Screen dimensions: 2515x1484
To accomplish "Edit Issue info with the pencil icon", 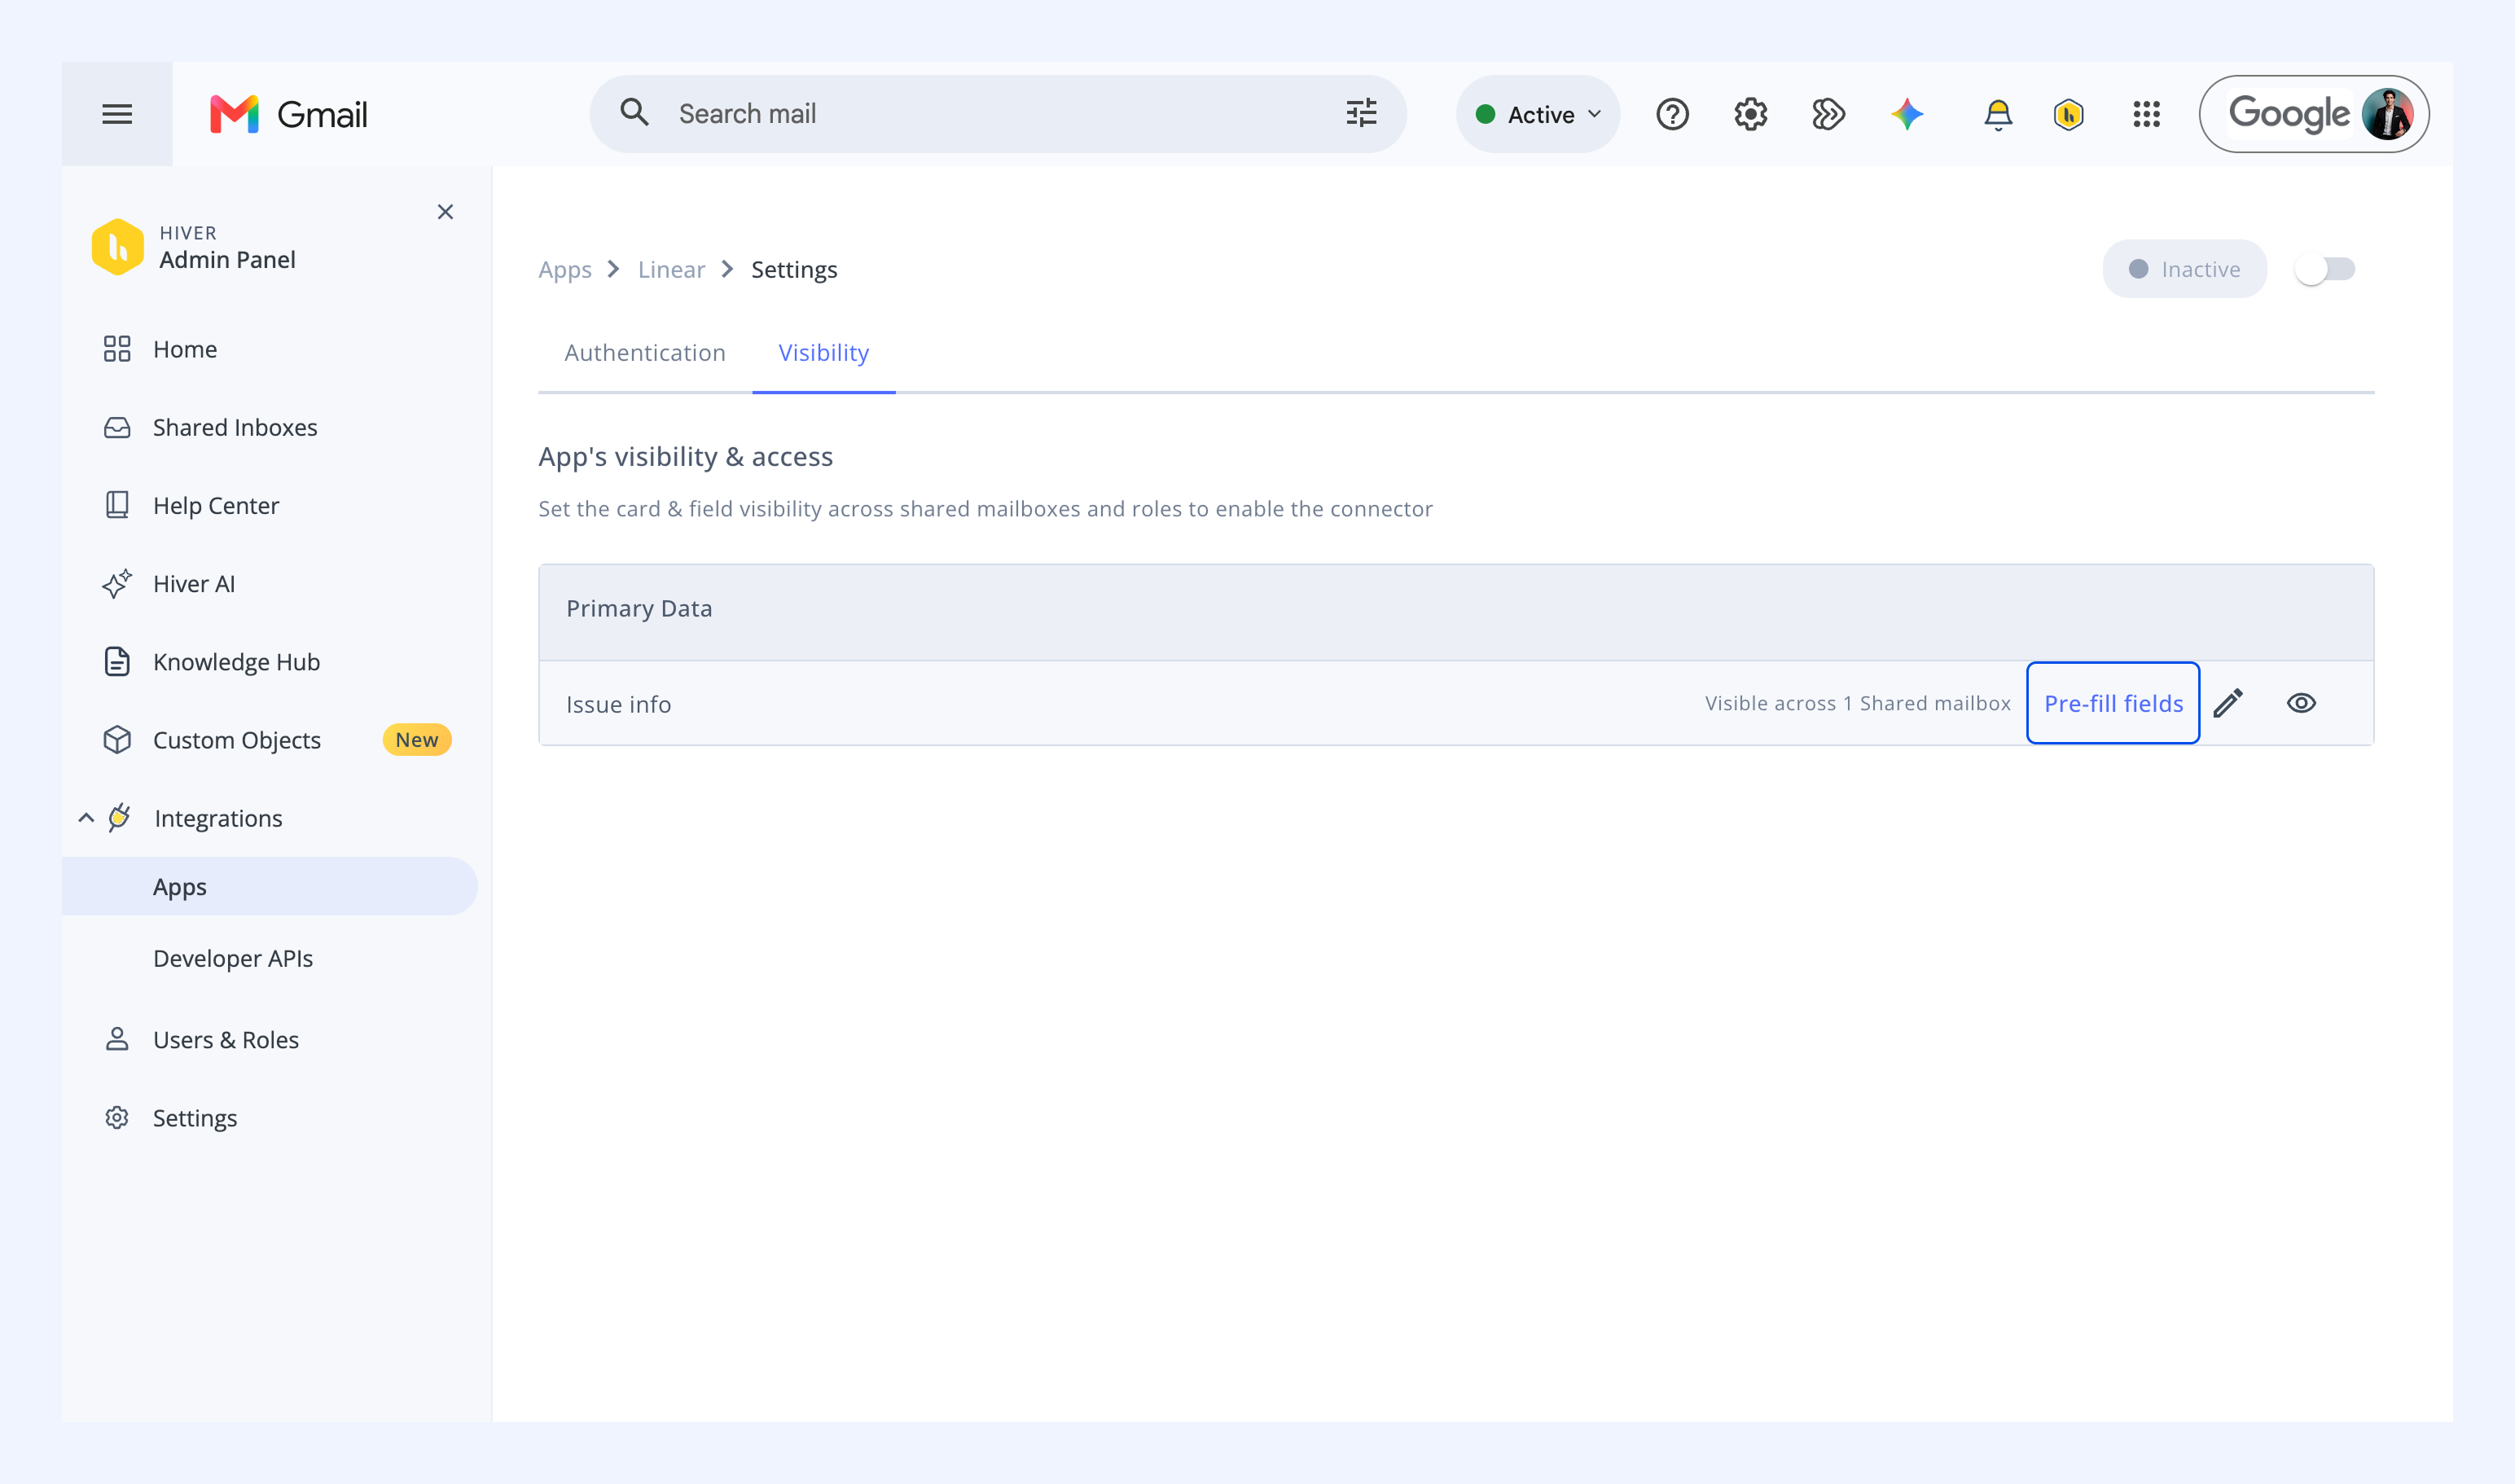I will point(2228,703).
